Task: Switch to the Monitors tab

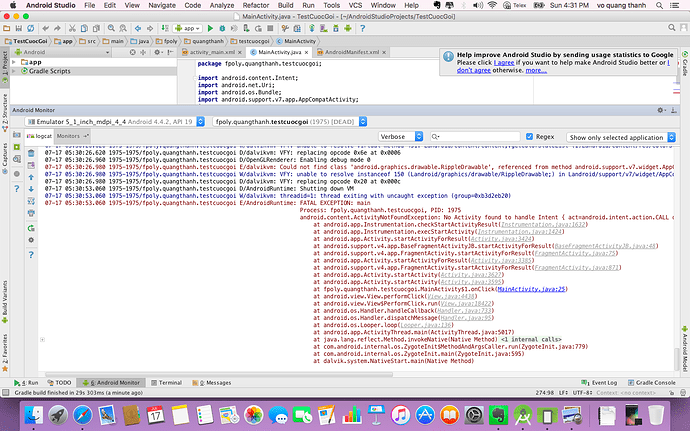Action: [73, 136]
